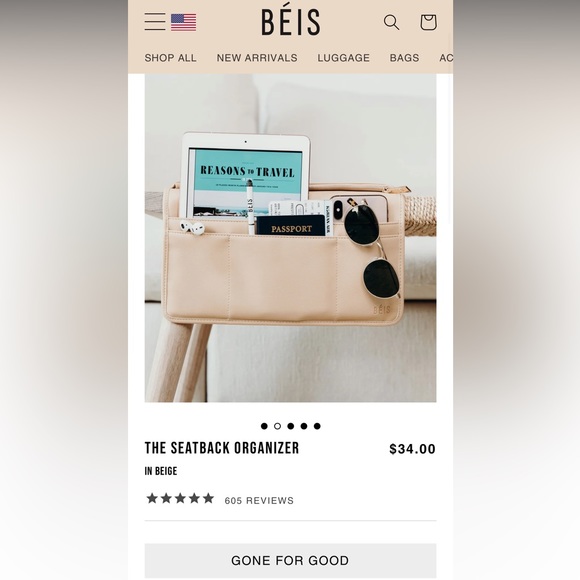This screenshot has width=580, height=580.
Task: Switch to fourth carousel dot
Action: coord(304,426)
